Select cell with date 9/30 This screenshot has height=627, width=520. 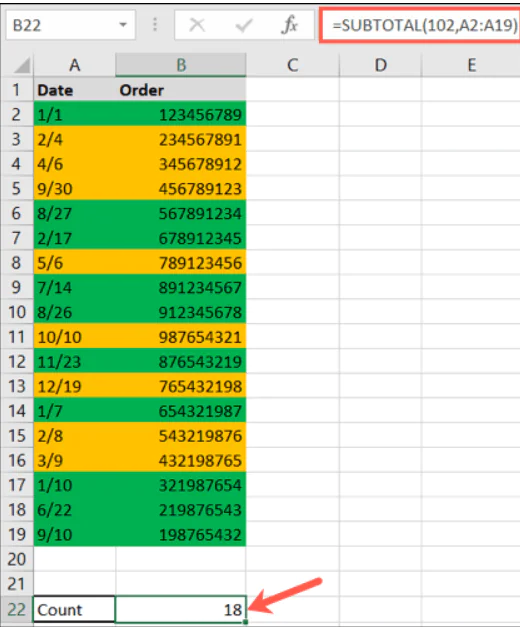point(74,188)
